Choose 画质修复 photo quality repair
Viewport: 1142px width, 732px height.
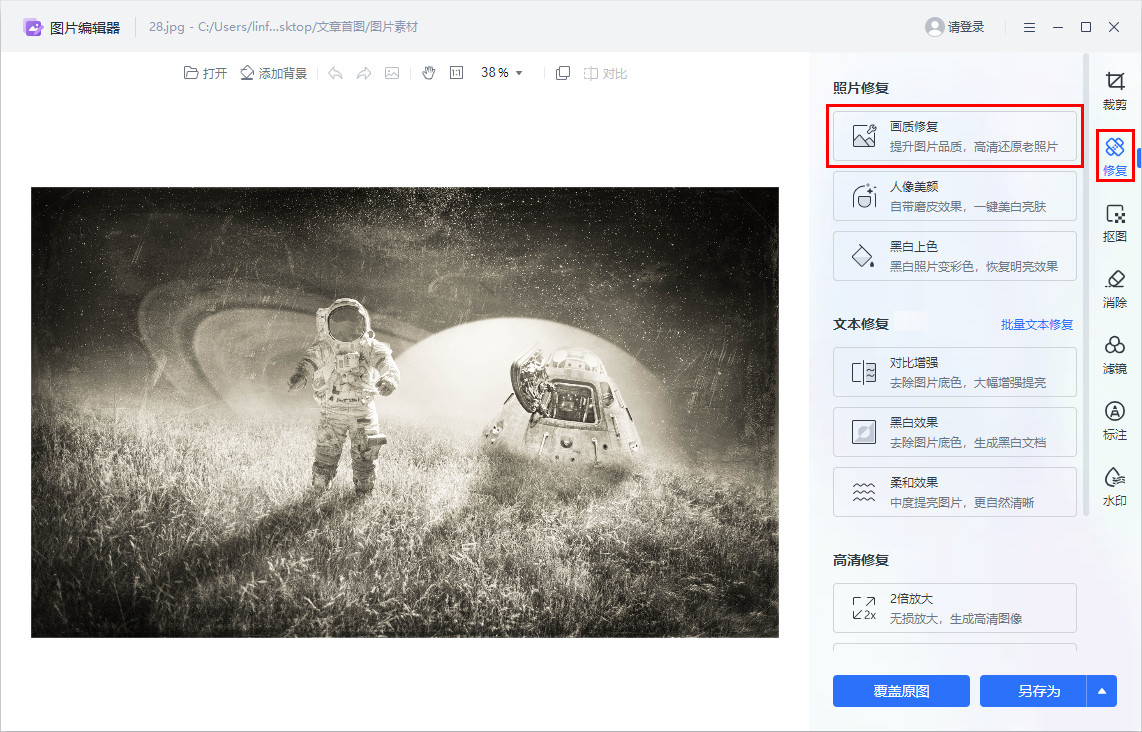954,136
